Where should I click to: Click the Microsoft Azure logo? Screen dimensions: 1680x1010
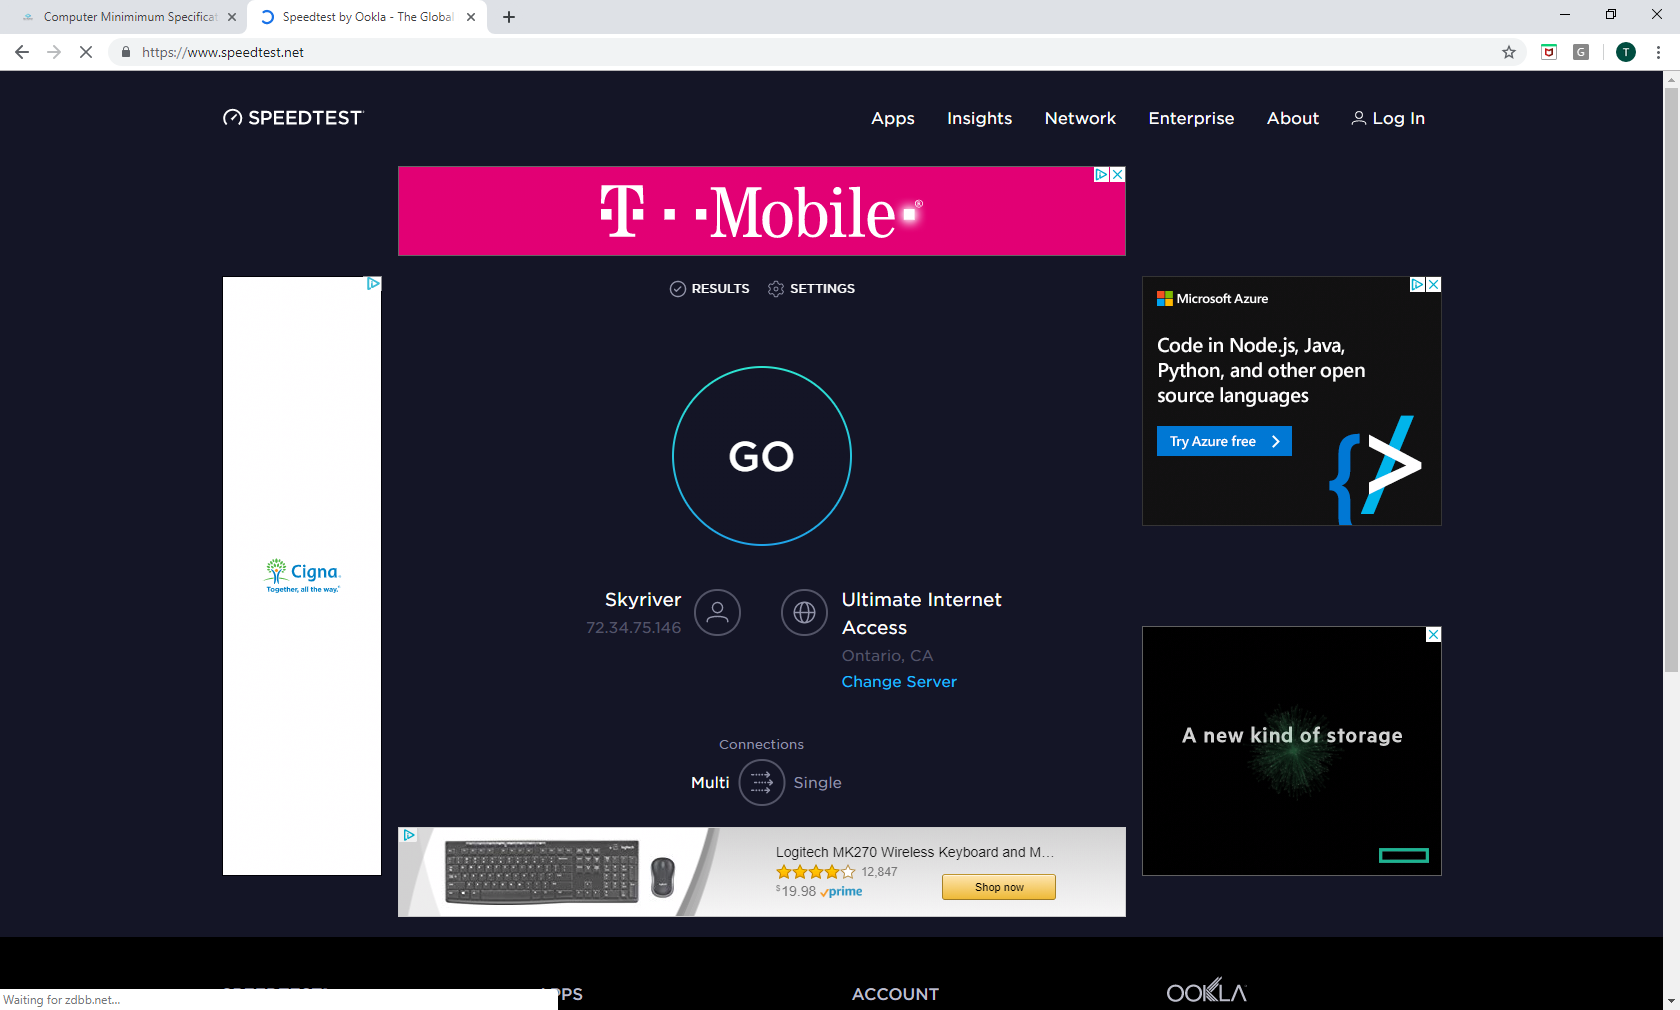[x=1213, y=299]
